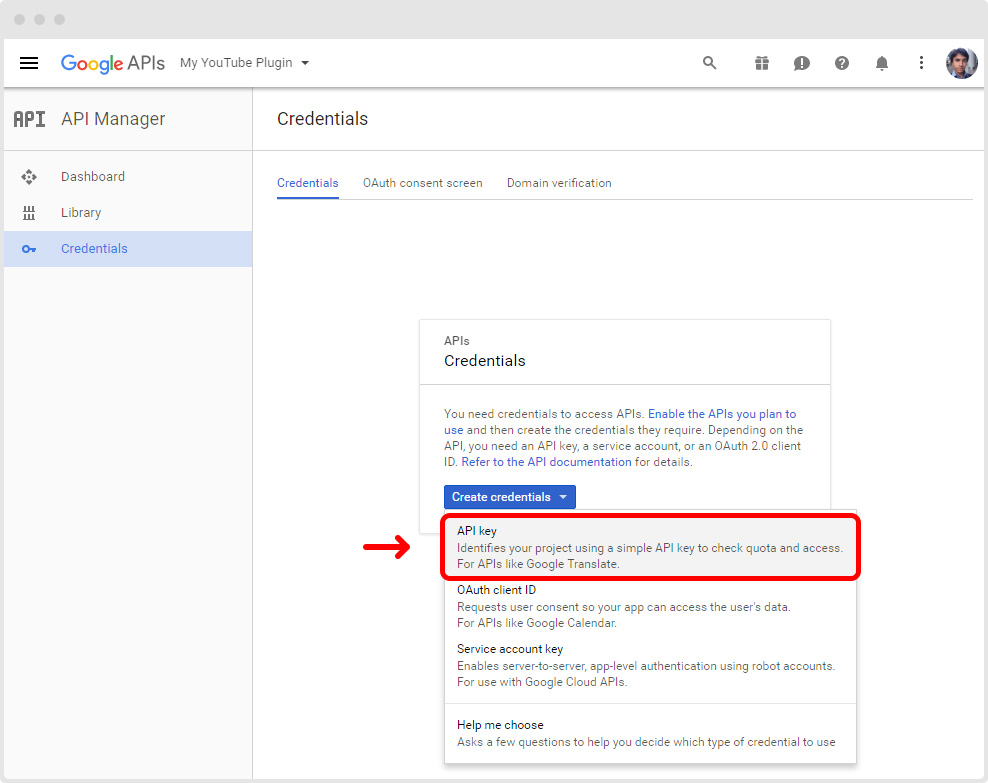Click the gift free trial icon
Viewport: 988px width, 783px height.
(762, 63)
